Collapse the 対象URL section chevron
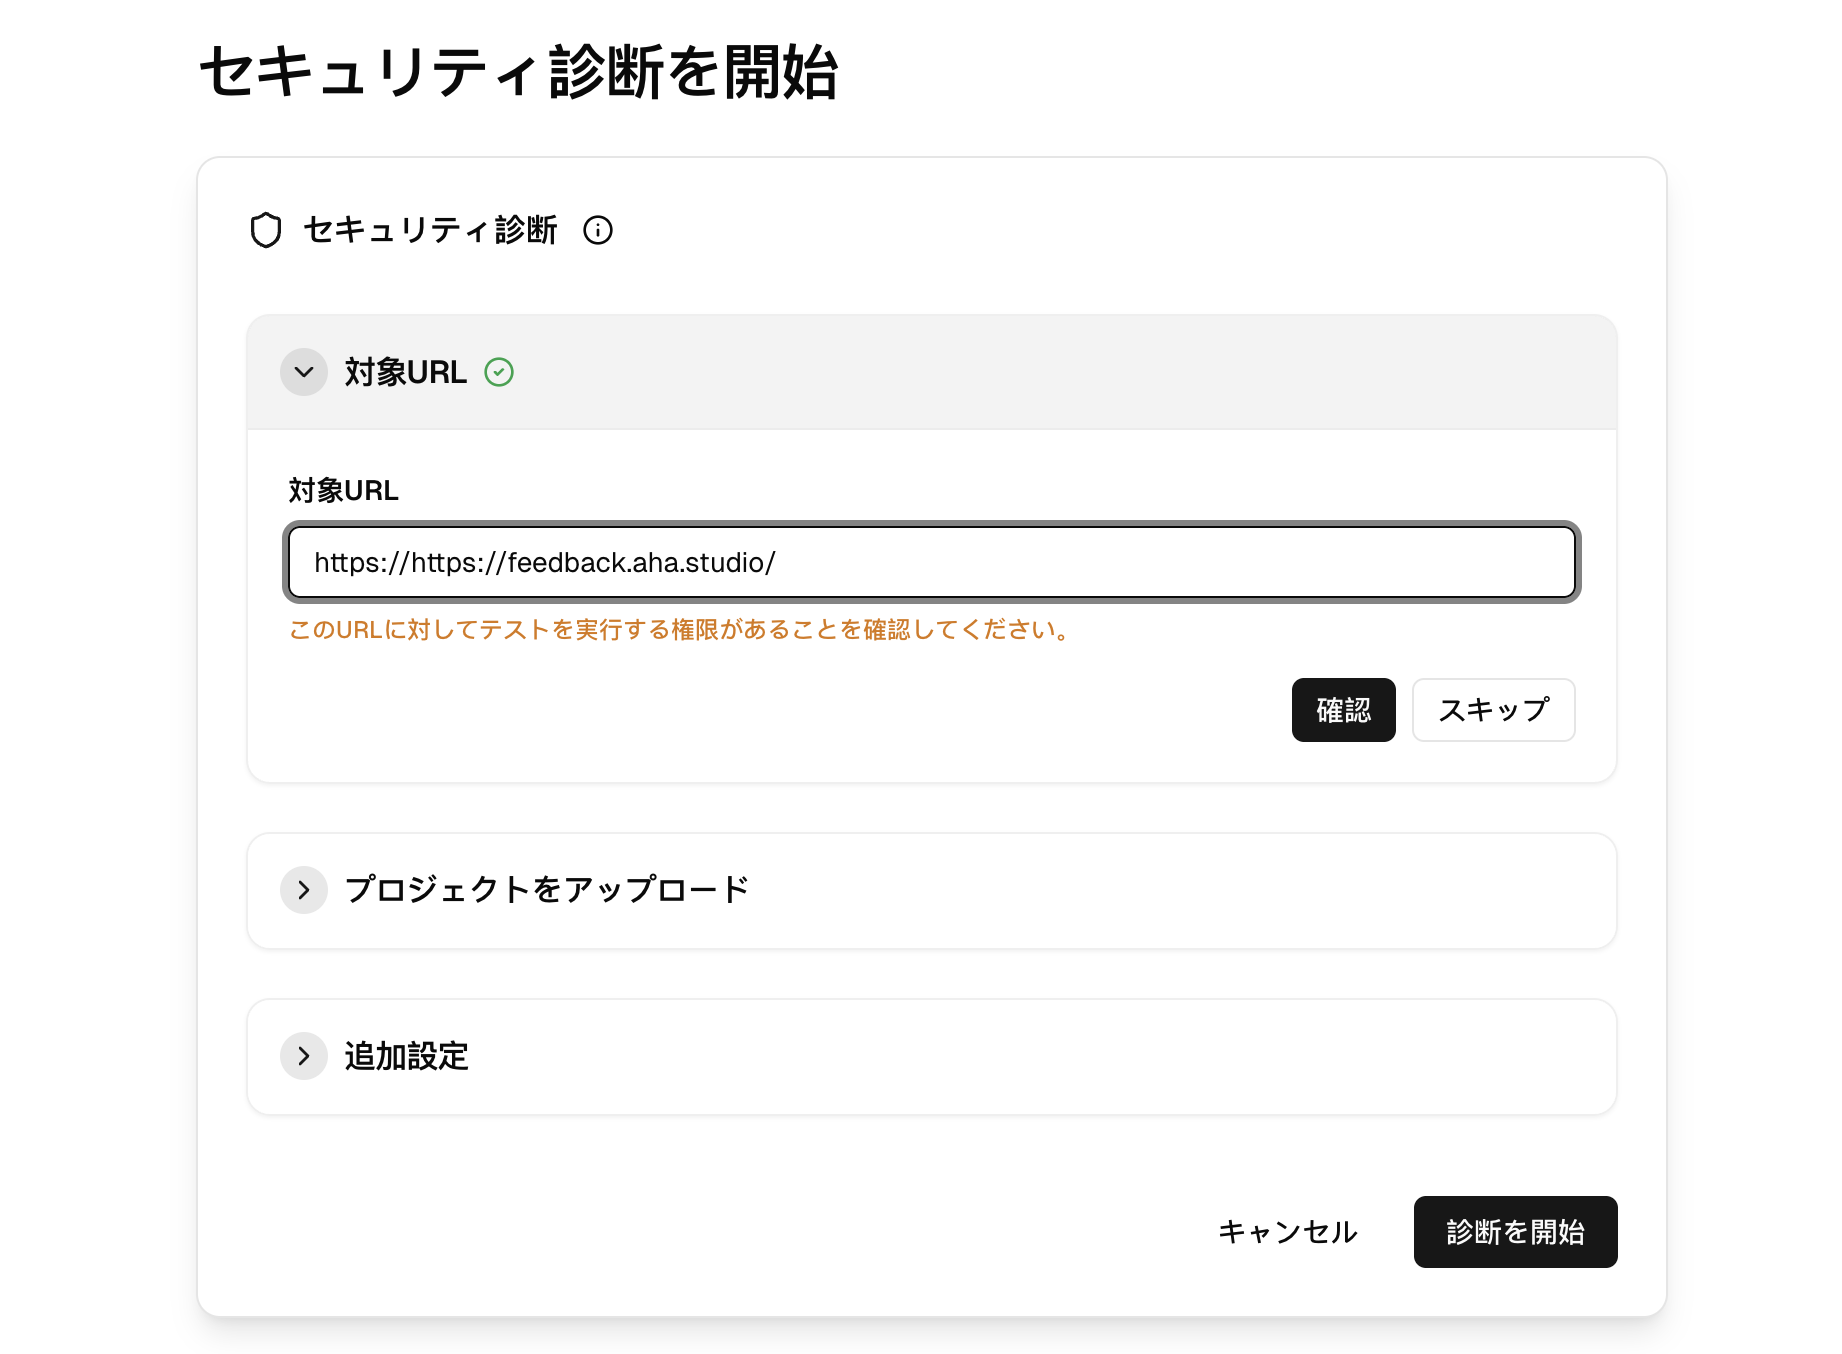The image size is (1842, 1354). click(304, 372)
